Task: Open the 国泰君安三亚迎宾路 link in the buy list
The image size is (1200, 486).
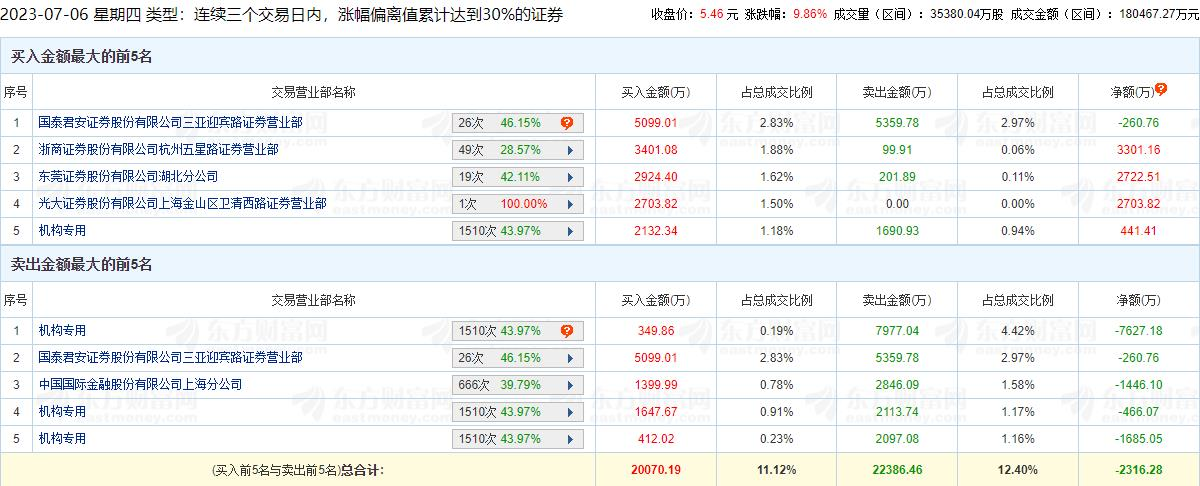Action: point(170,123)
